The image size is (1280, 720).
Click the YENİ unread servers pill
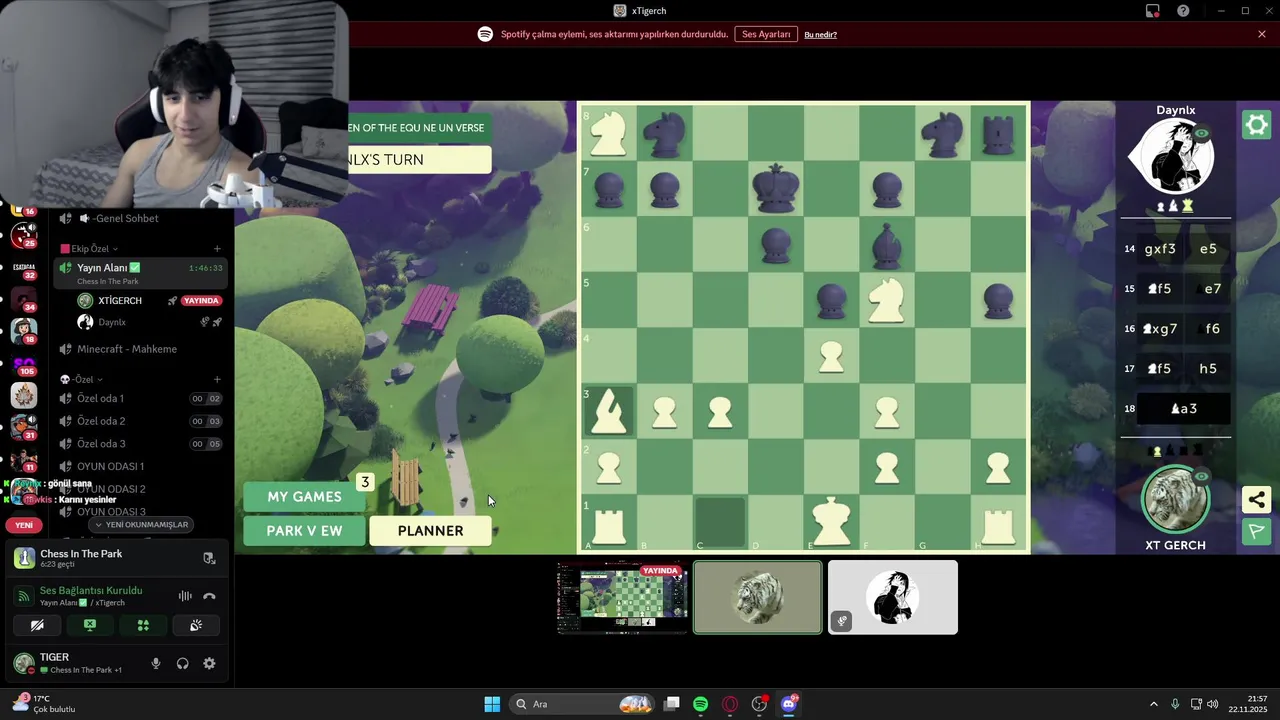24,525
